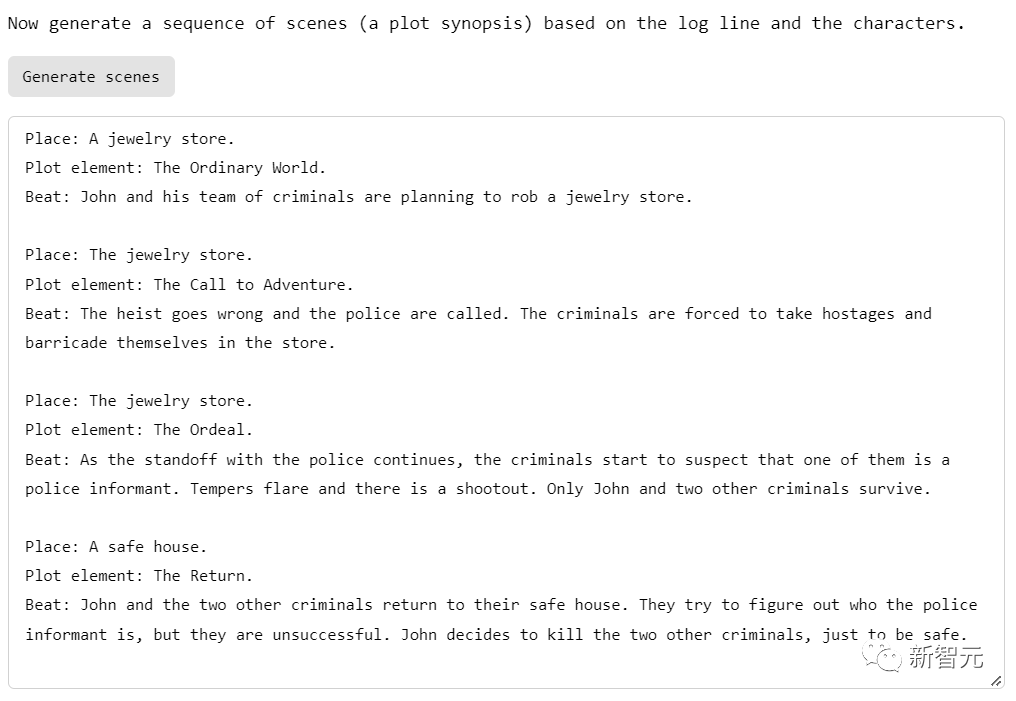The height and width of the screenshot is (701, 1016).
Task: Click the 'police informant. Tempers flare' line
Action: (478, 489)
